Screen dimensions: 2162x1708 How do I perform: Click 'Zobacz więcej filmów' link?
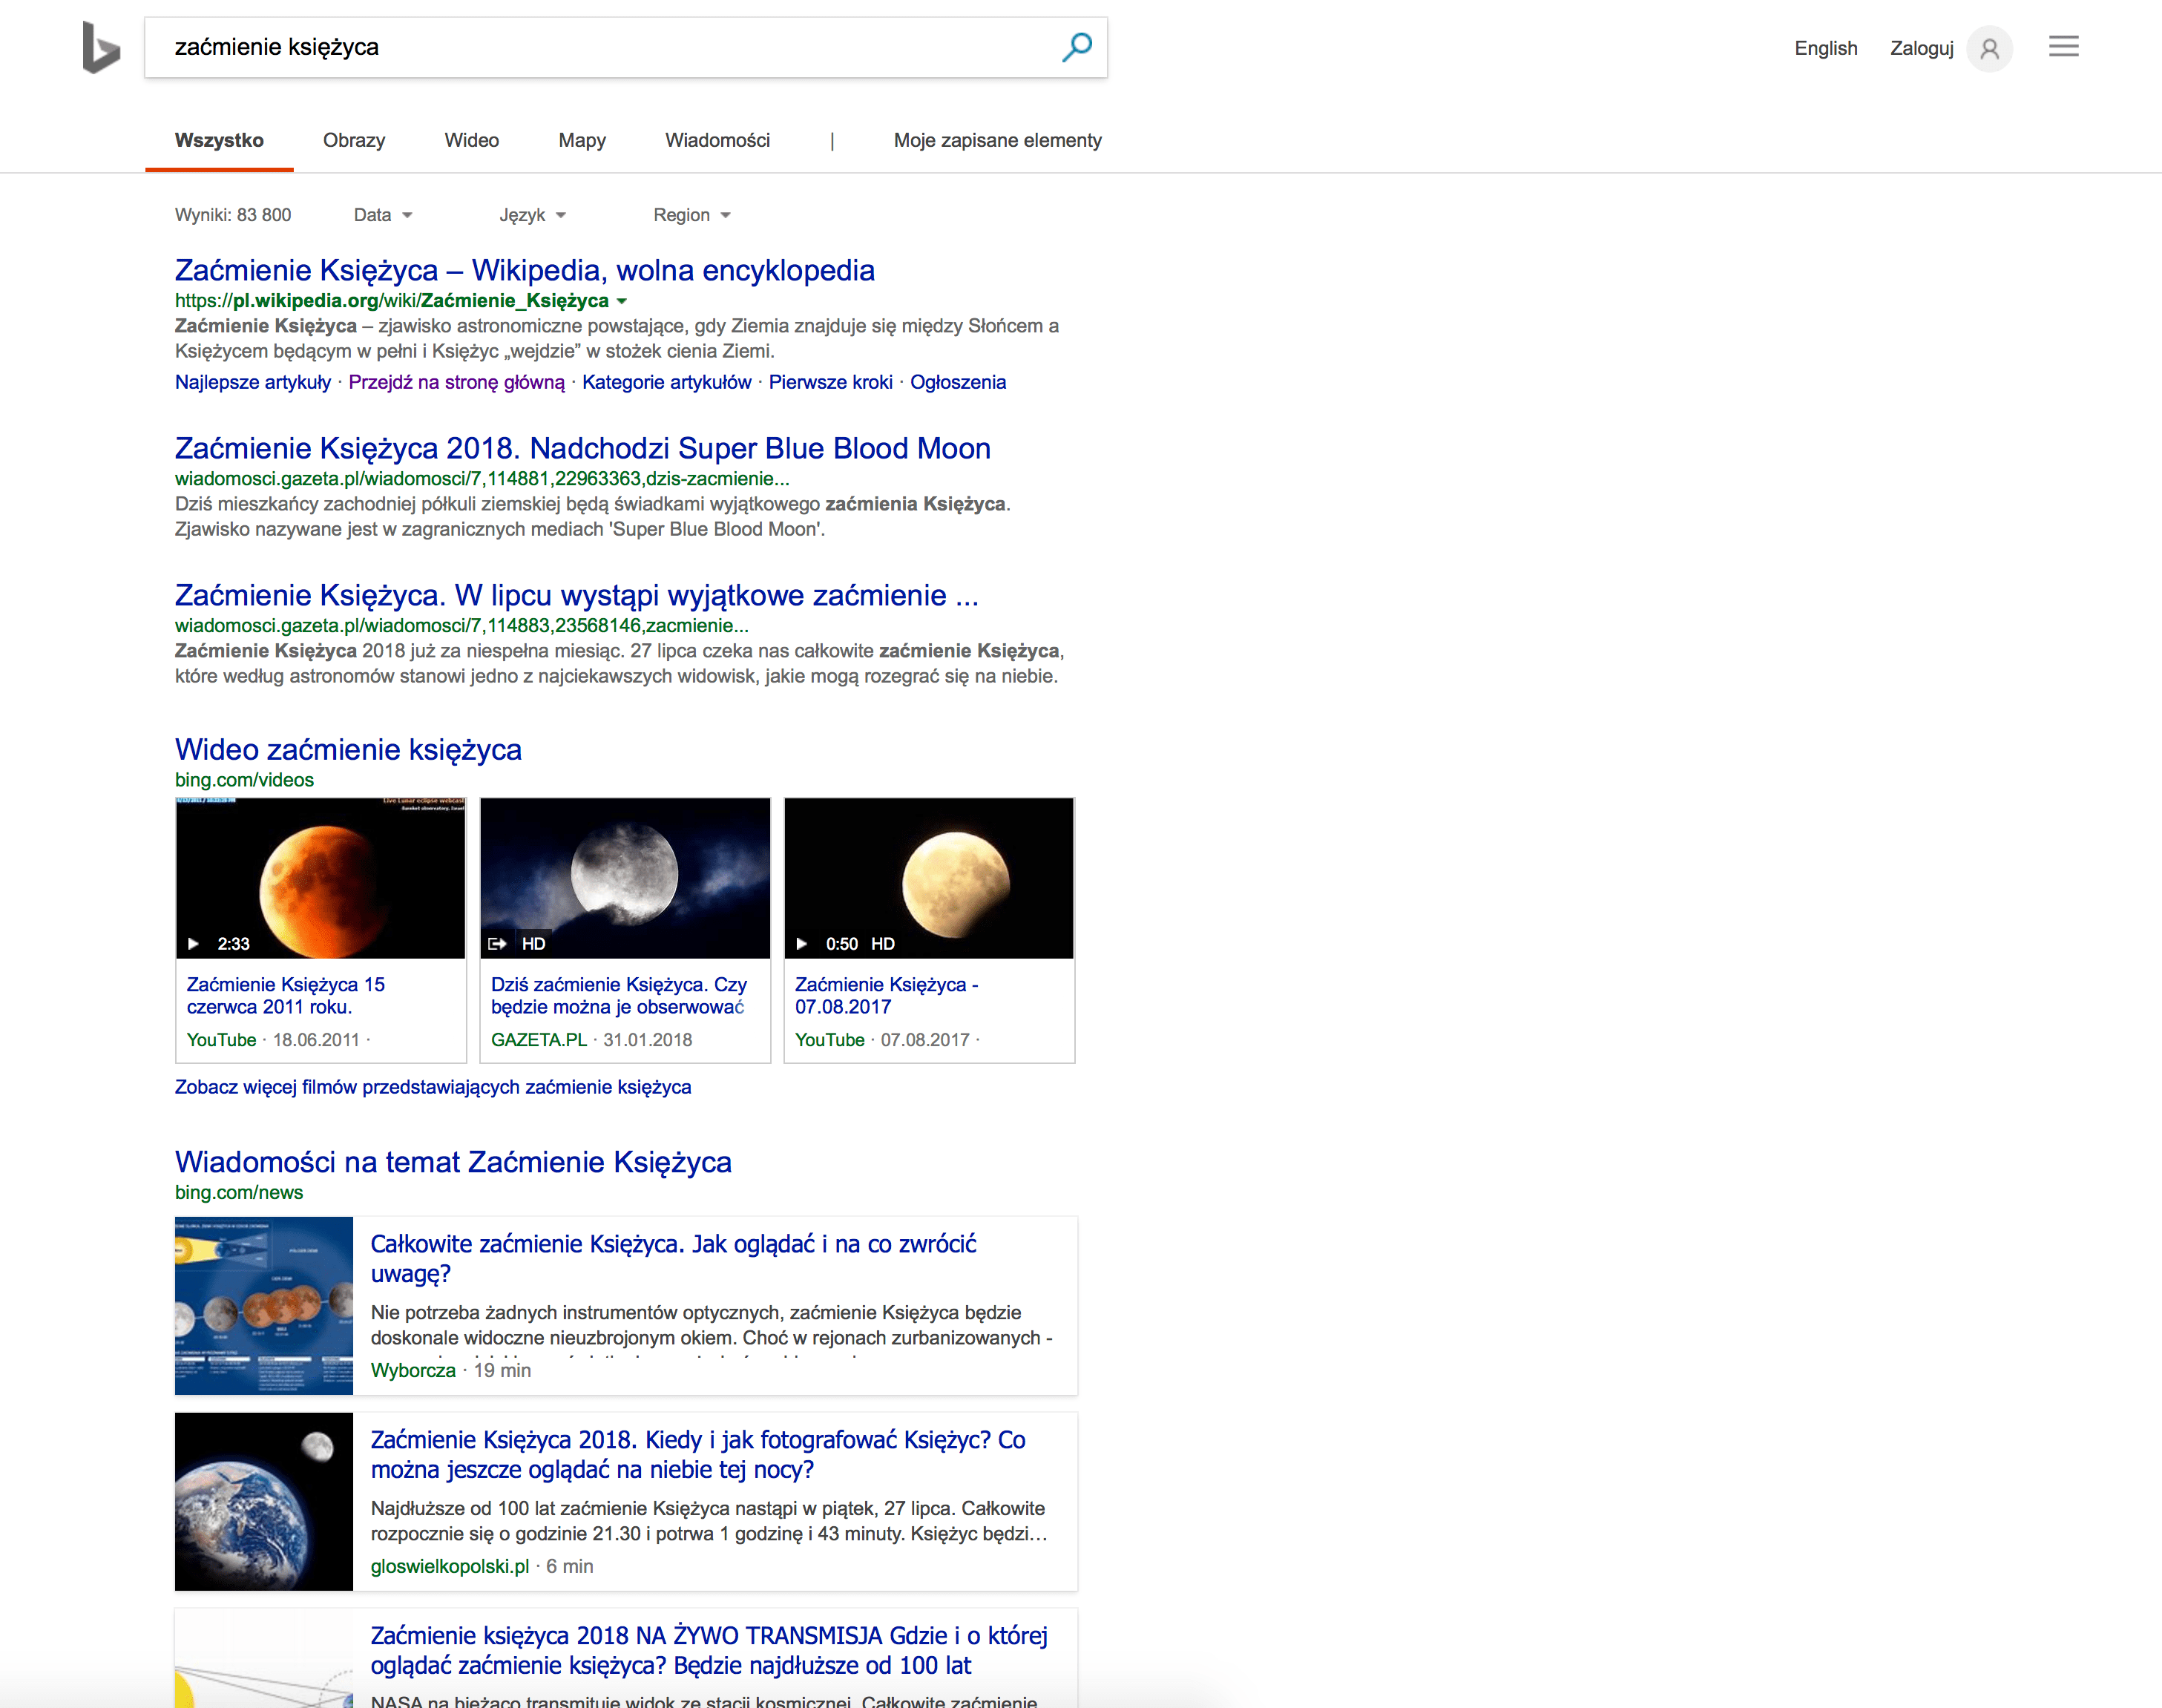[x=433, y=1087]
